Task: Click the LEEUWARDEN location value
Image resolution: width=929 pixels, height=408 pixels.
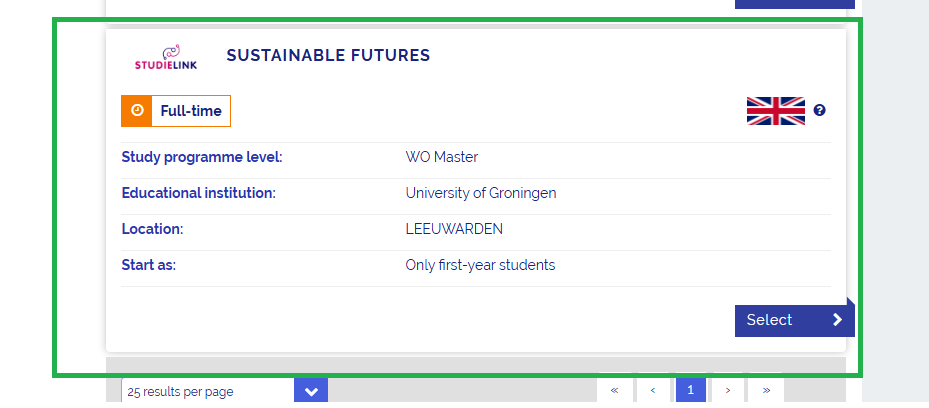Action: click(x=454, y=229)
